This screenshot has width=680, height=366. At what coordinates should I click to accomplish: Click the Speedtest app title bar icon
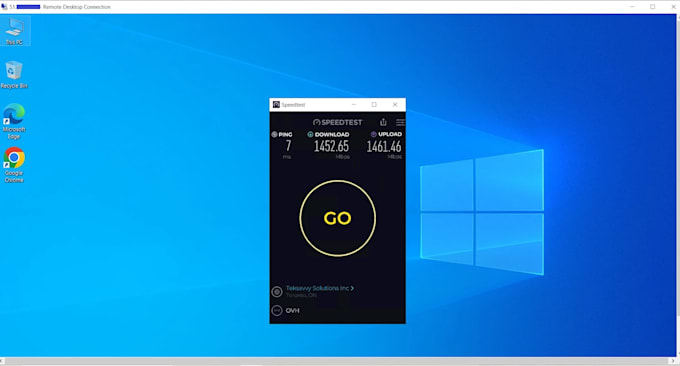point(276,105)
